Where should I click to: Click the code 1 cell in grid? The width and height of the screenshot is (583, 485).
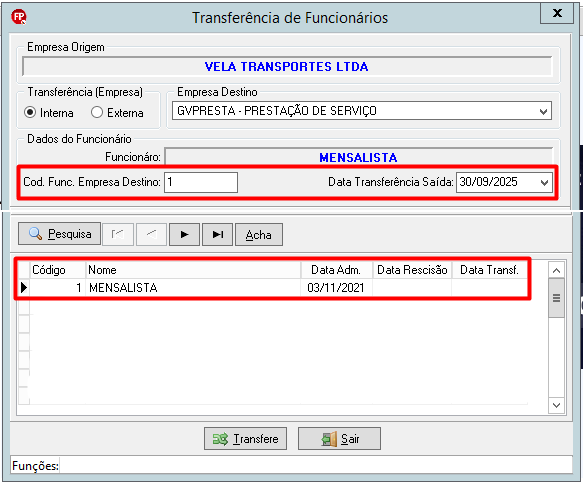click(58, 288)
